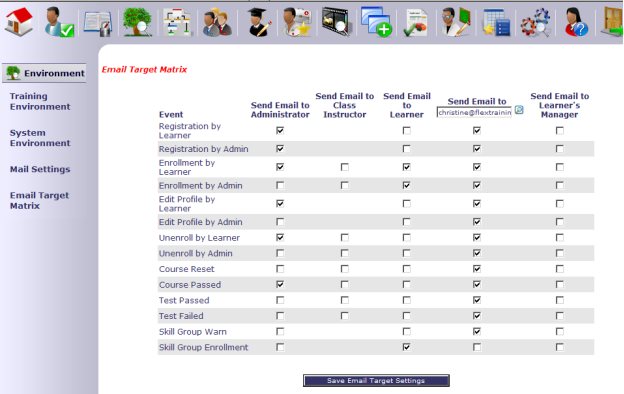Viewport: 624px width, 394px height.
Task: Uncheck custom email for Unenroll by Admin
Action: click(x=477, y=253)
